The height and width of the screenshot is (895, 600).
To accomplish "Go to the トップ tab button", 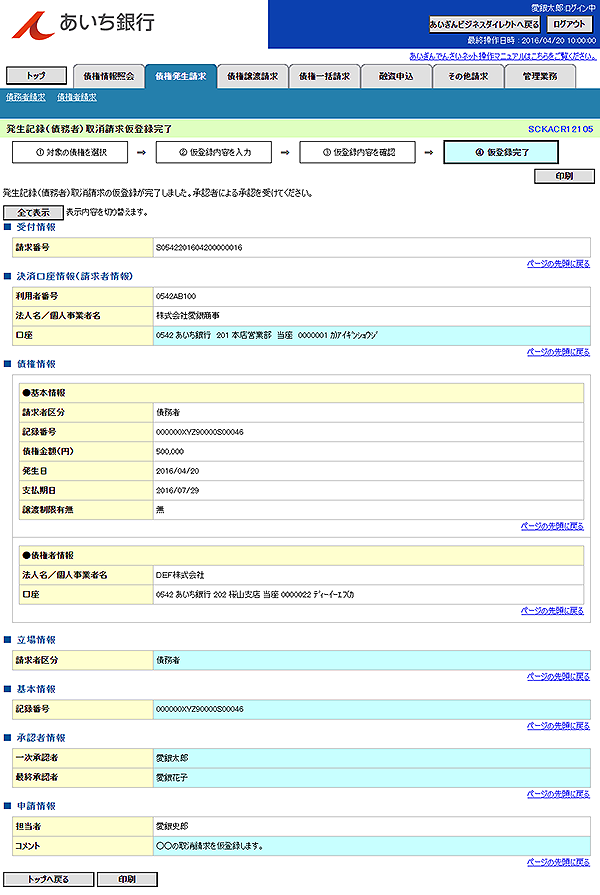I will click(36, 75).
